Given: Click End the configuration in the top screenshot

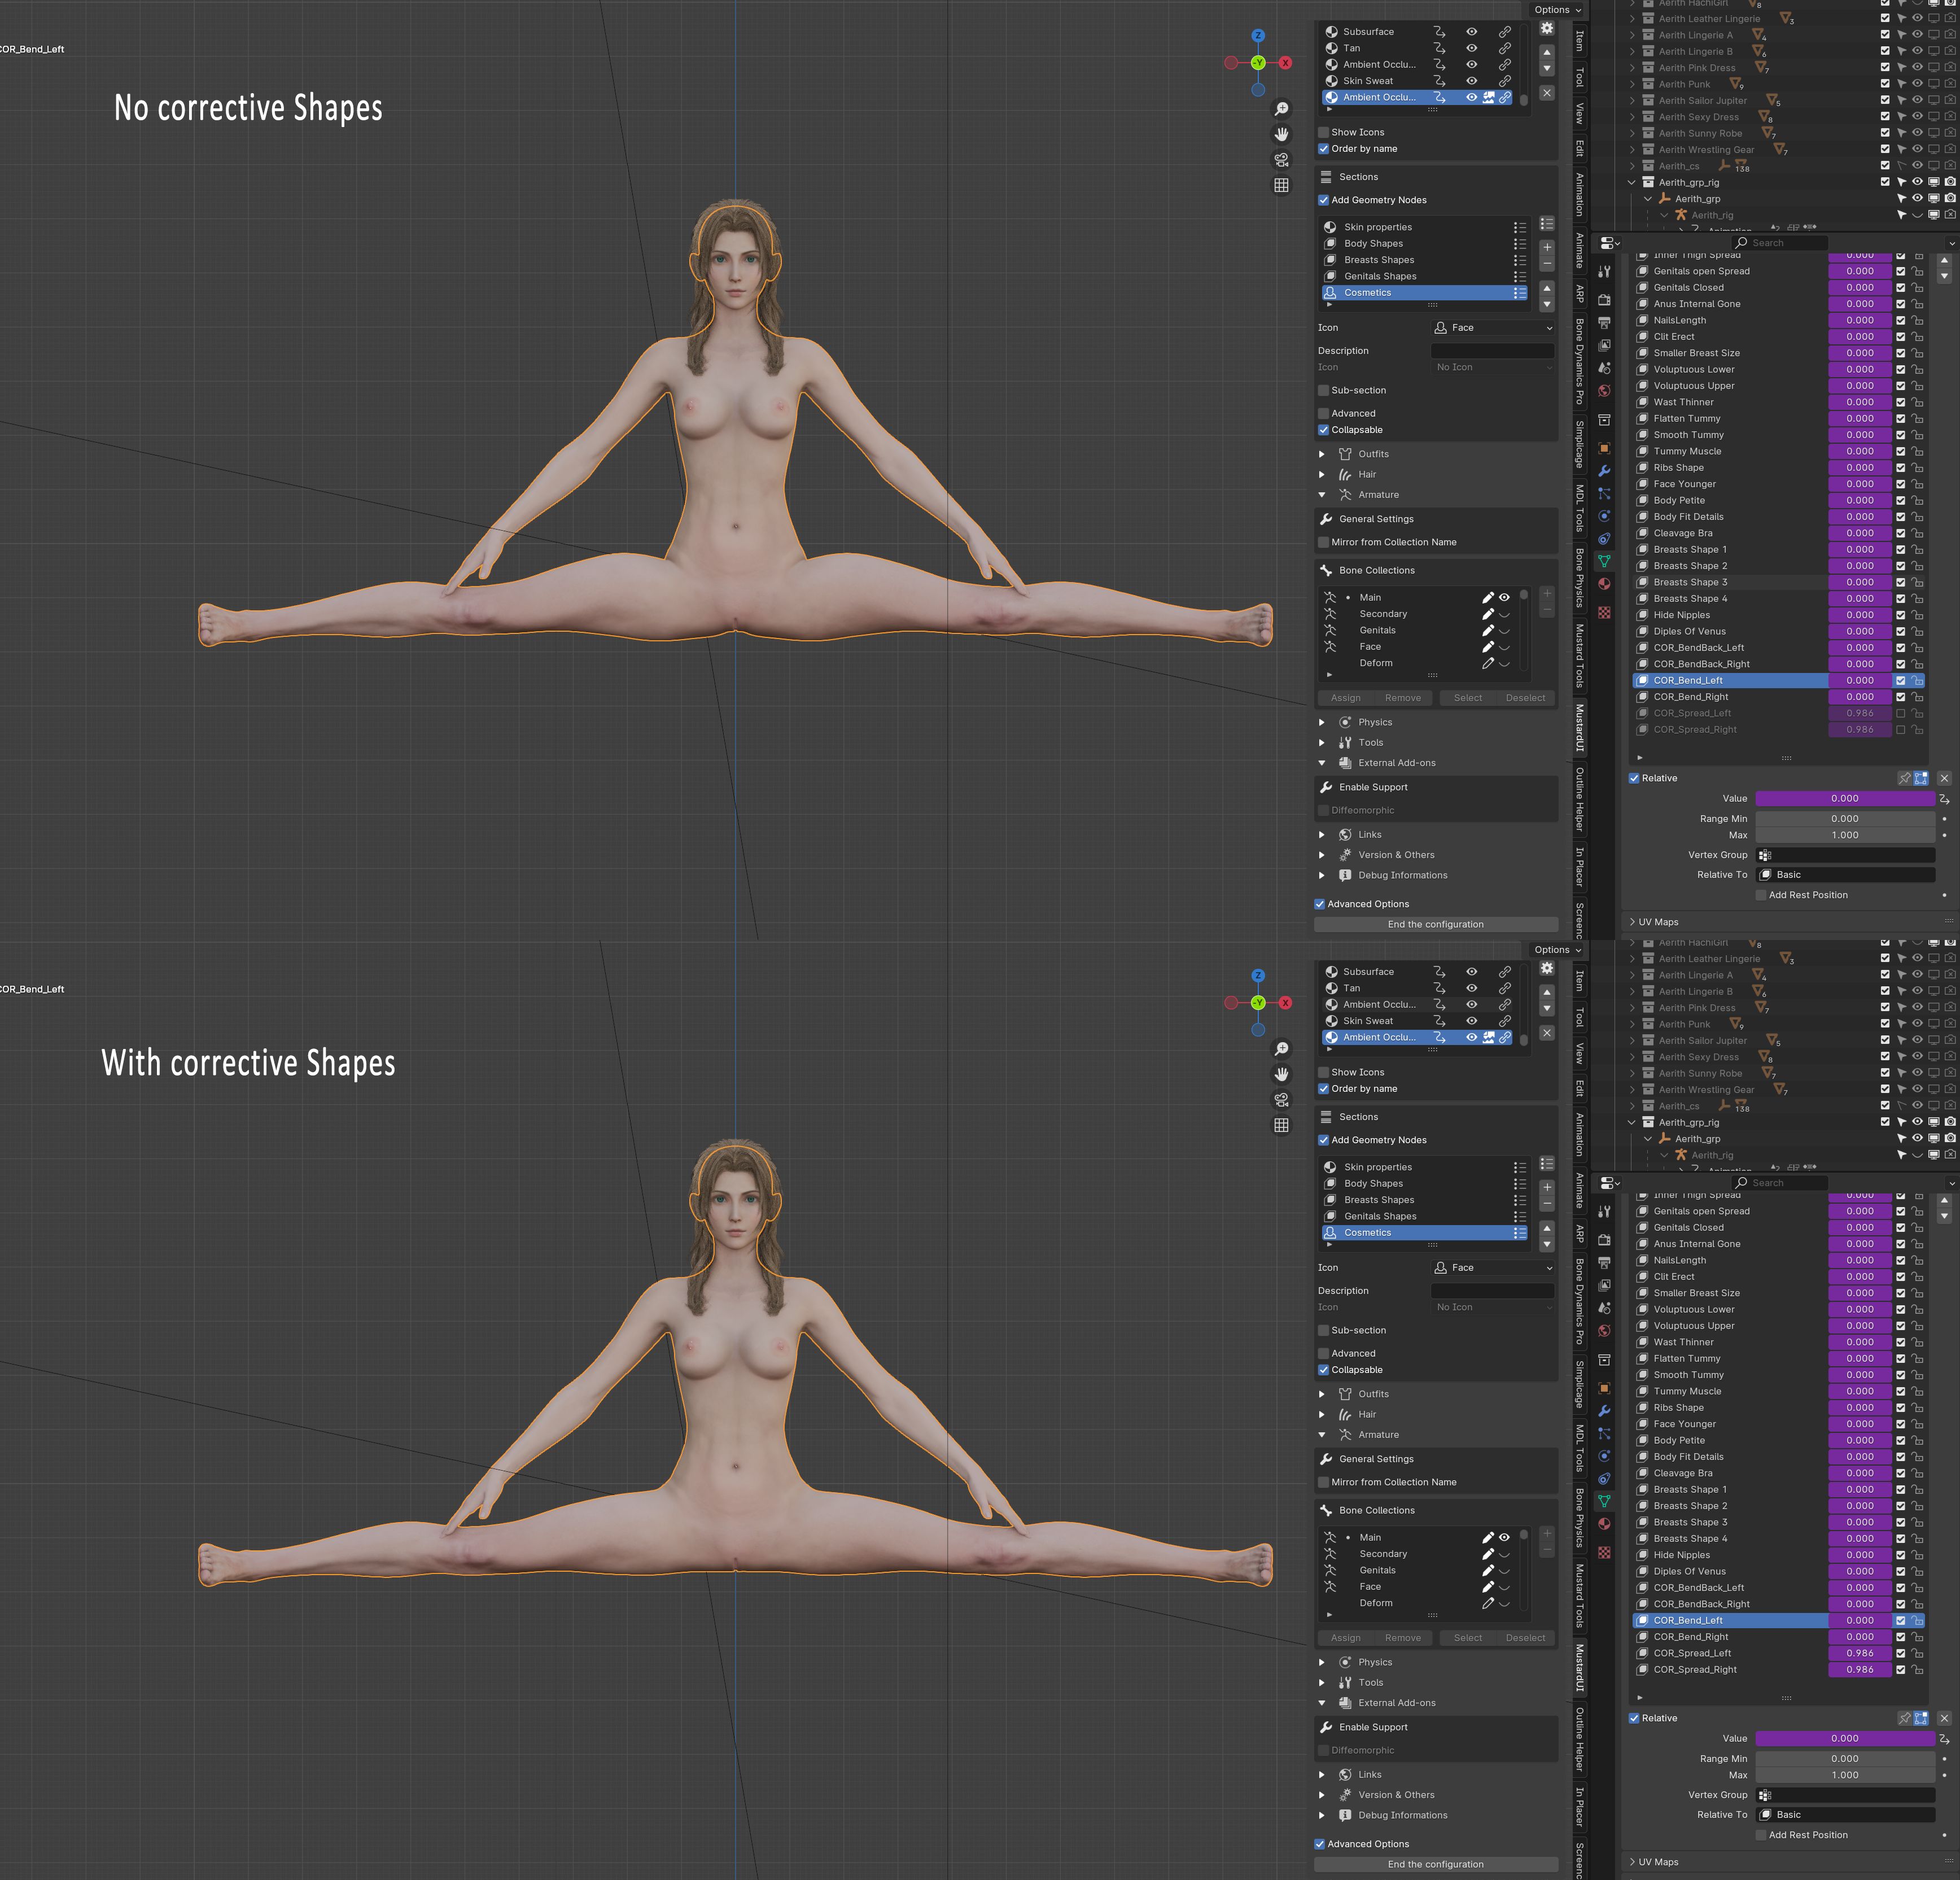Looking at the screenshot, I should coord(1436,925).
